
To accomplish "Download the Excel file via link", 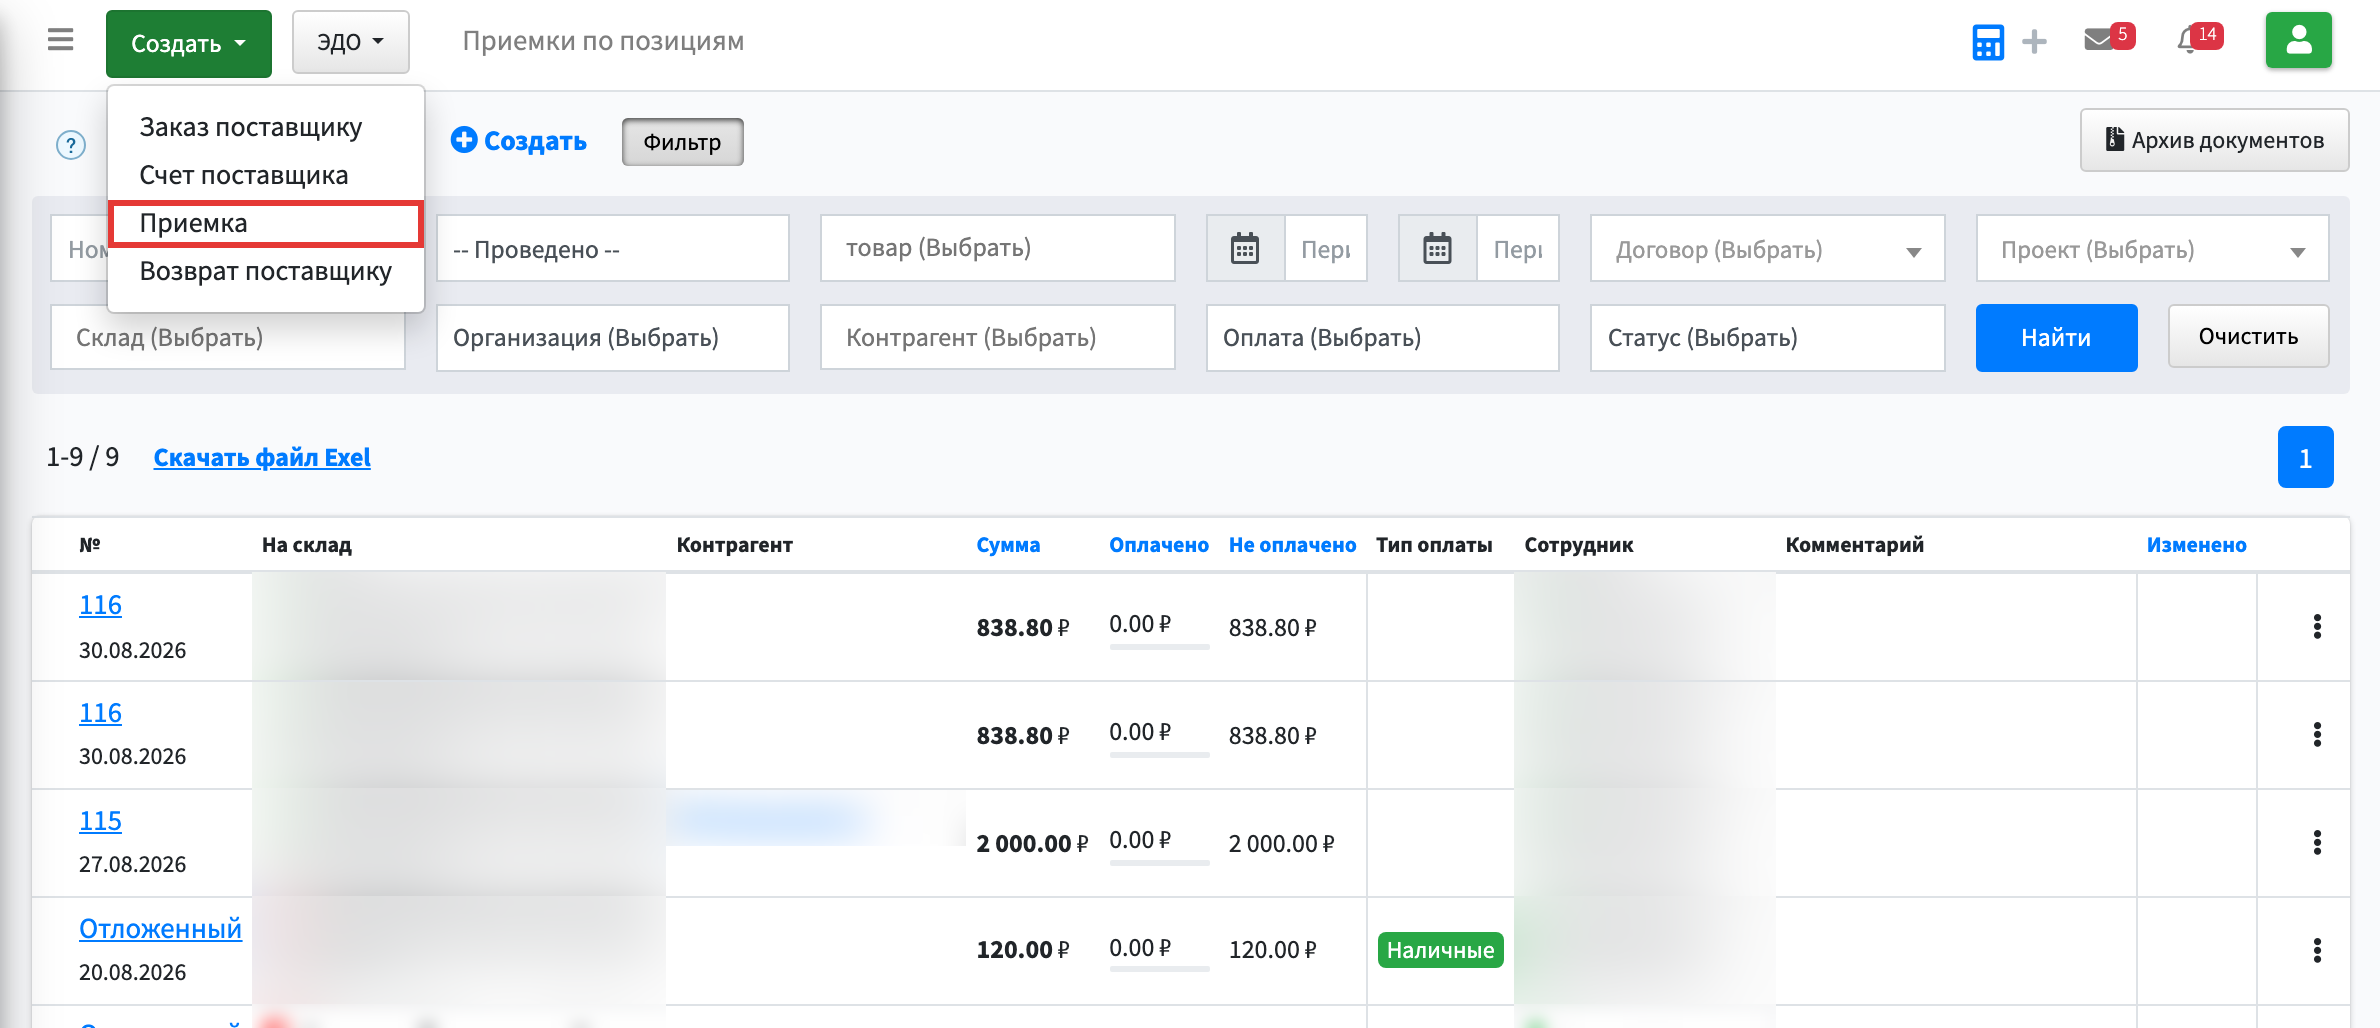I will (262, 457).
